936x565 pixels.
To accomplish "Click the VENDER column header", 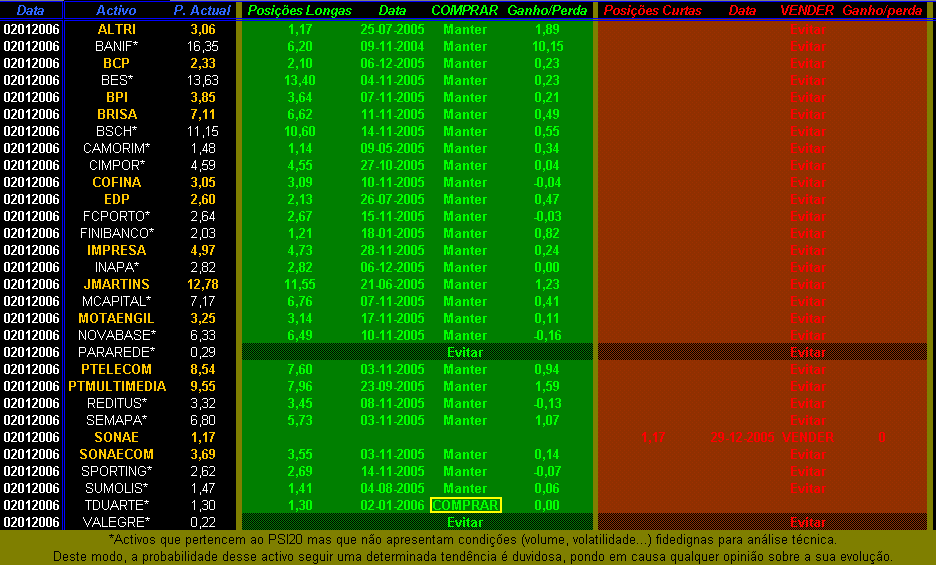I will click(807, 10).
